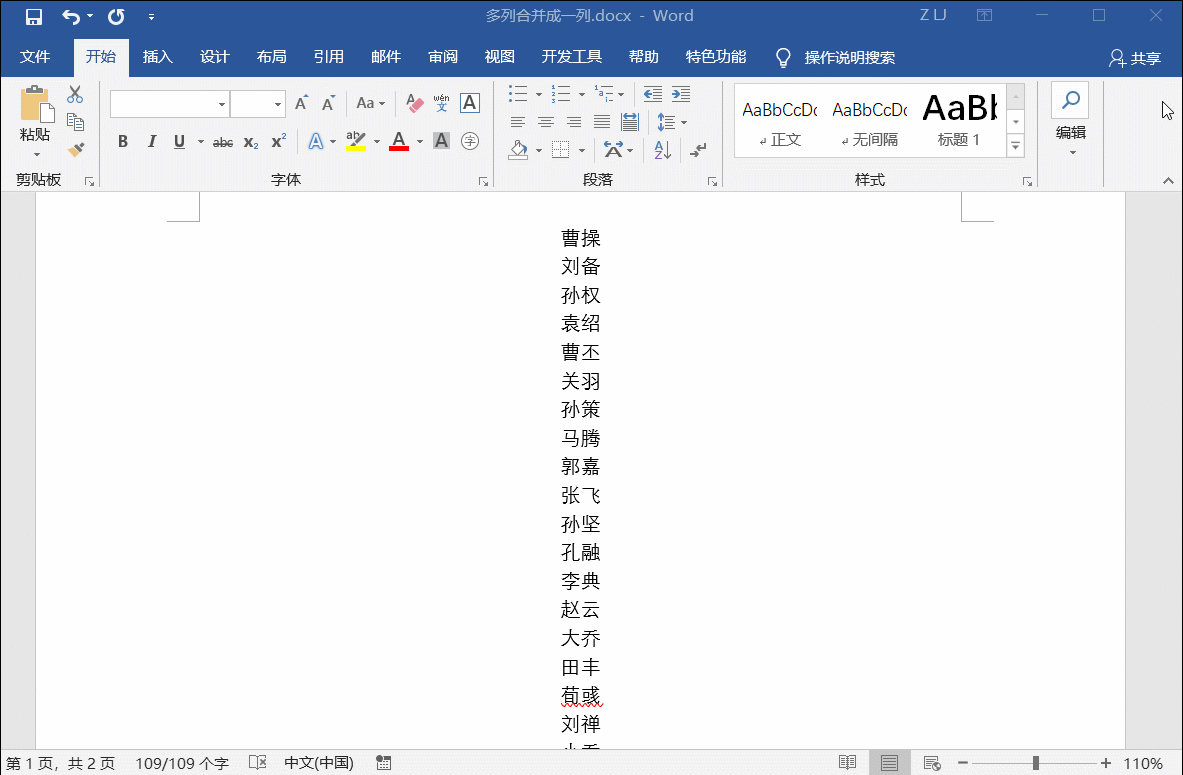Center align text
1183x775 pixels.
(545, 122)
